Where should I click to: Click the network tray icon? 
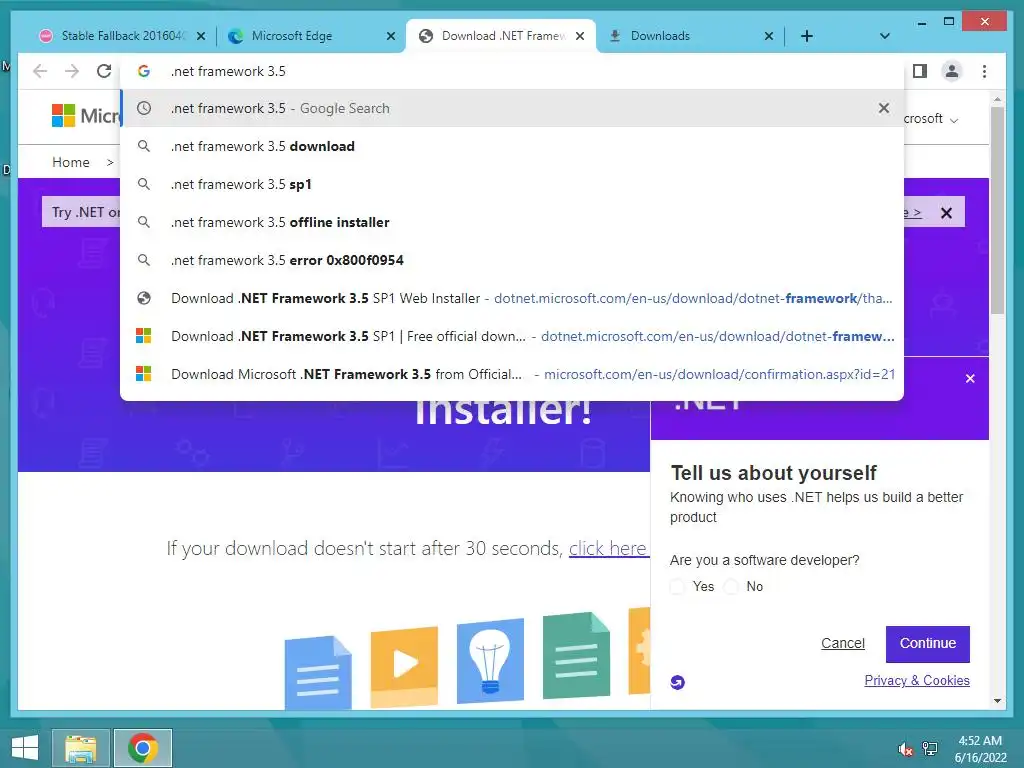[x=930, y=749]
